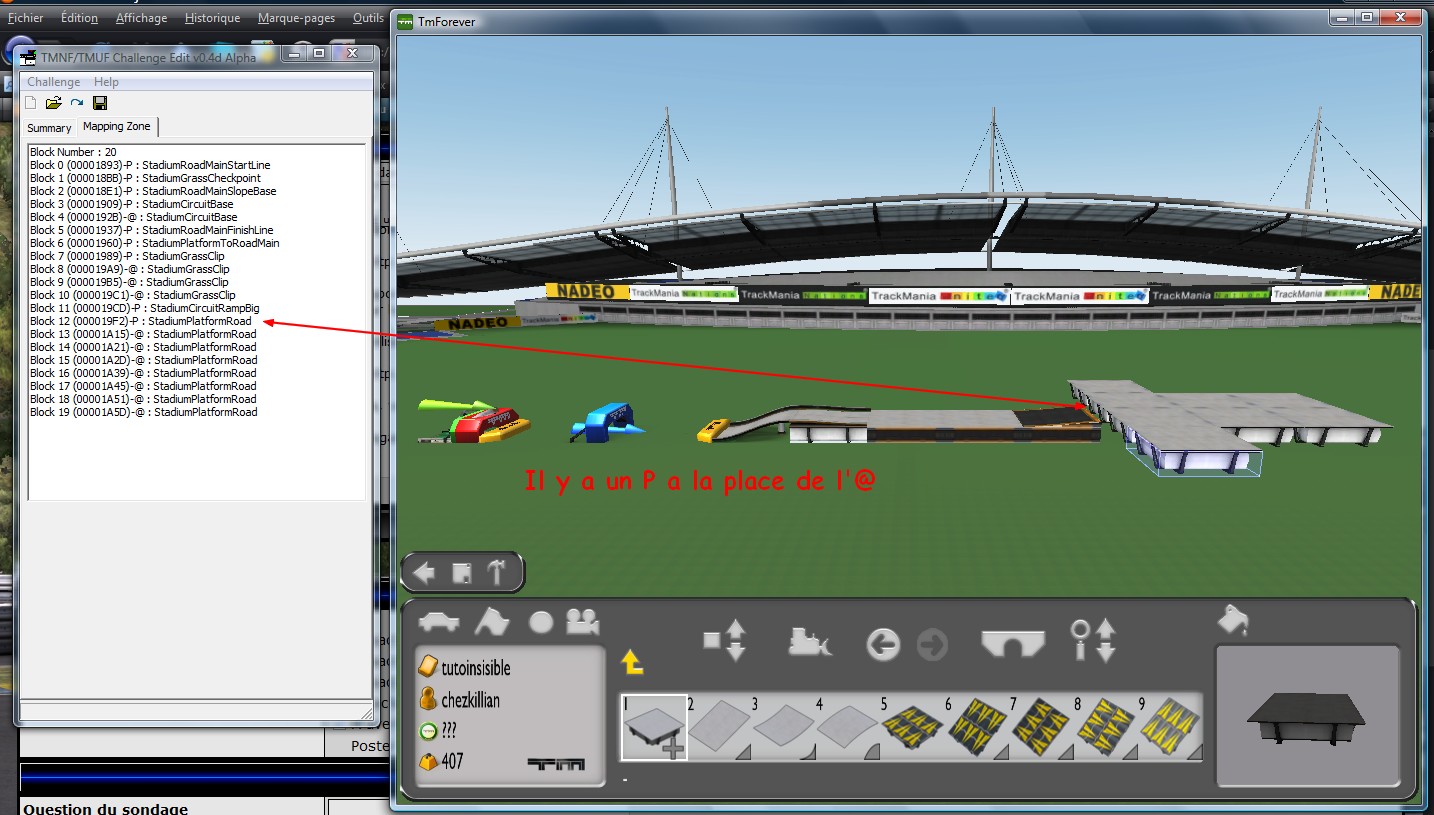This screenshot has height=815, width=1434.
Task: Click the save track icon in editor
Action: (x=461, y=573)
